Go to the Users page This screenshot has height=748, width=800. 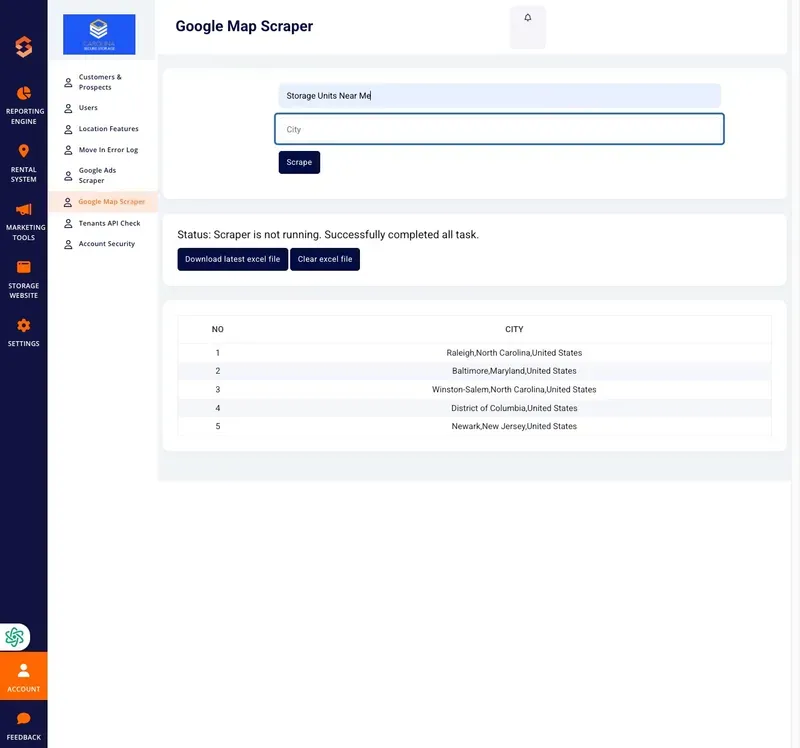[88, 108]
